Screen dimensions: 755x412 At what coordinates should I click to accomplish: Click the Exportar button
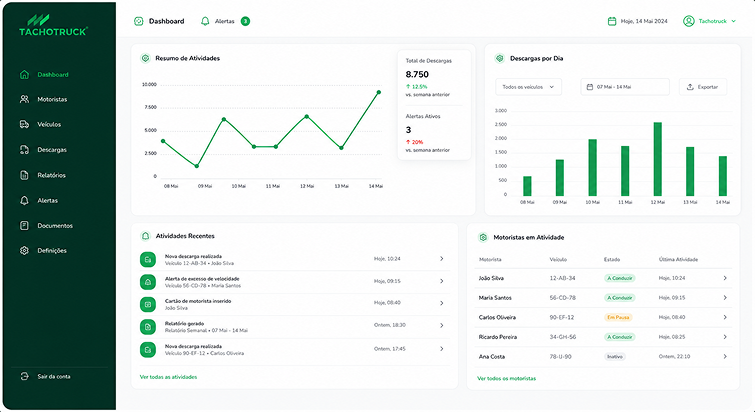[x=703, y=87]
